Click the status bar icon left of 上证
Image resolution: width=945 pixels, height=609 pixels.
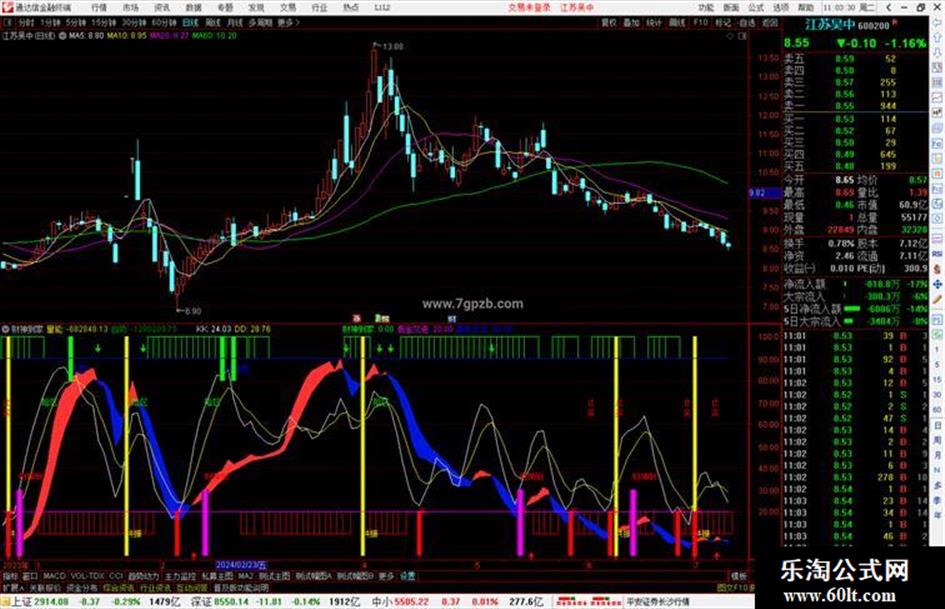click(x=5, y=602)
